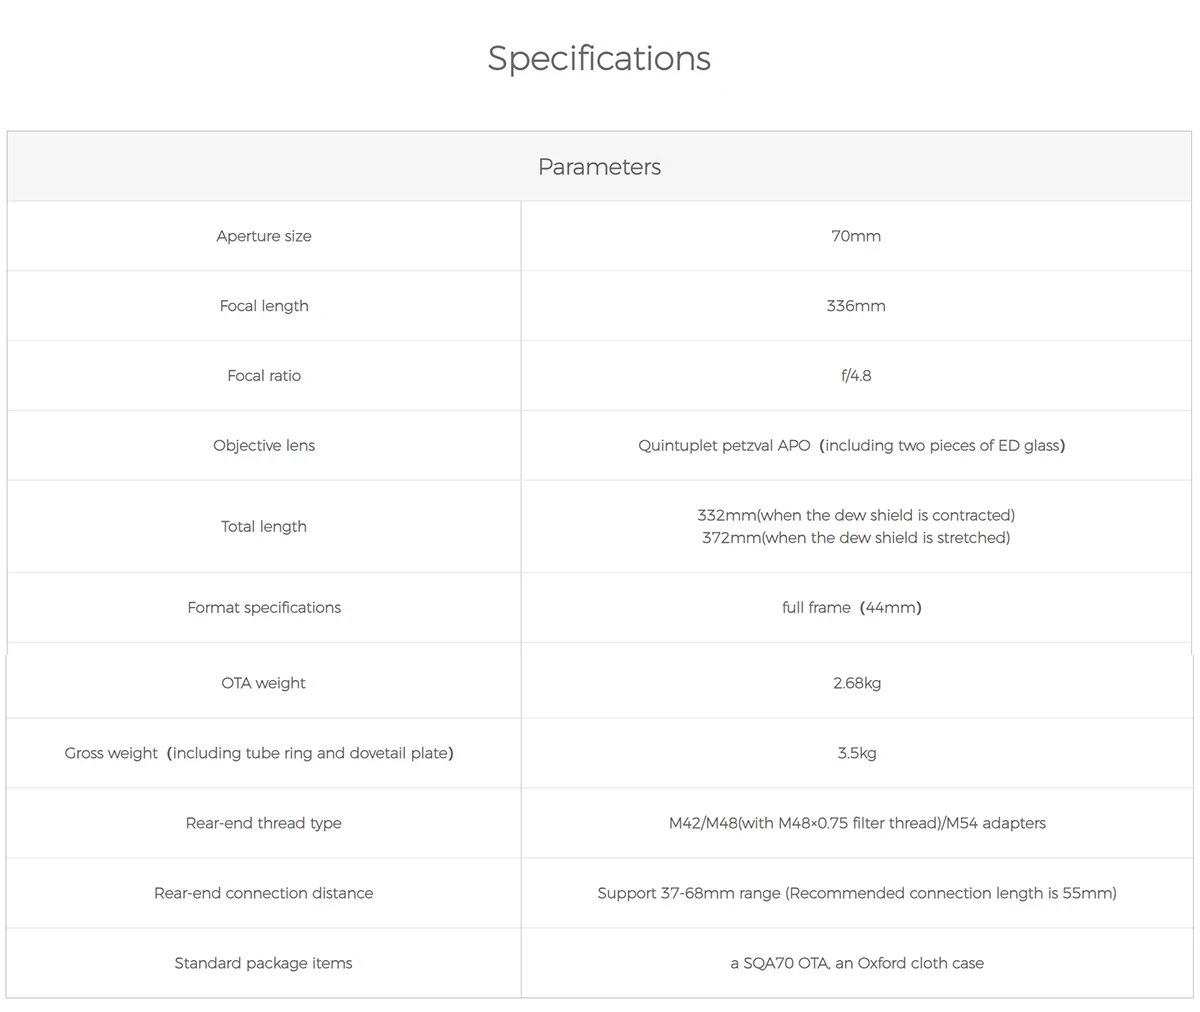Screen dimensions: 1200x1012
Task: Select the 332mm contracted dew shield text
Action: [856, 515]
